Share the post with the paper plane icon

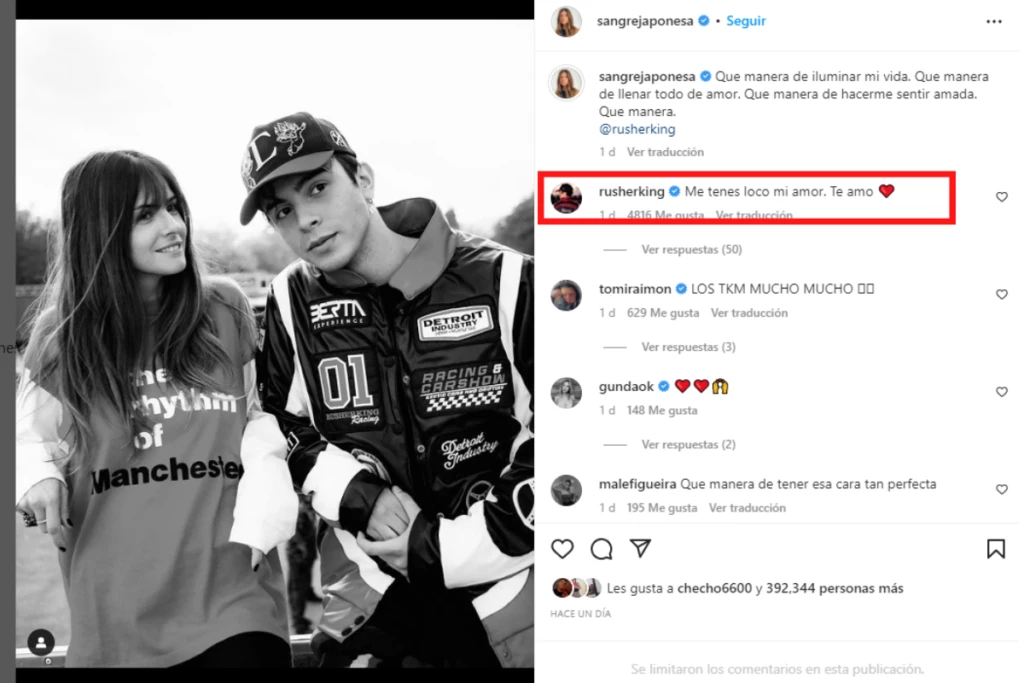[x=640, y=549]
